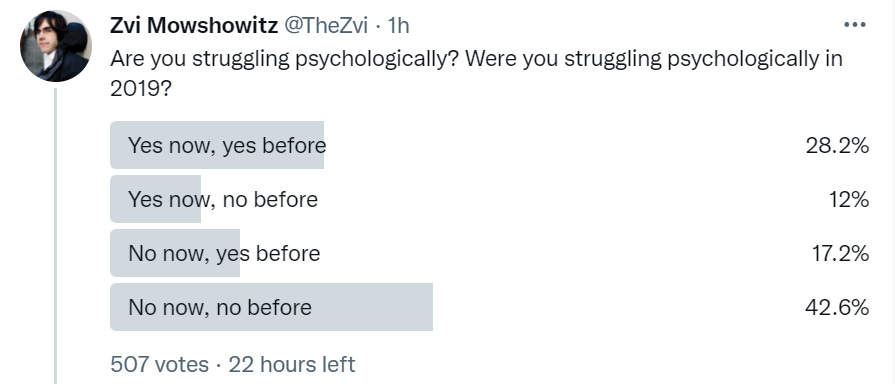The height and width of the screenshot is (384, 895).
Task: Click the vertical thread line below avatar
Action: (x=55, y=236)
